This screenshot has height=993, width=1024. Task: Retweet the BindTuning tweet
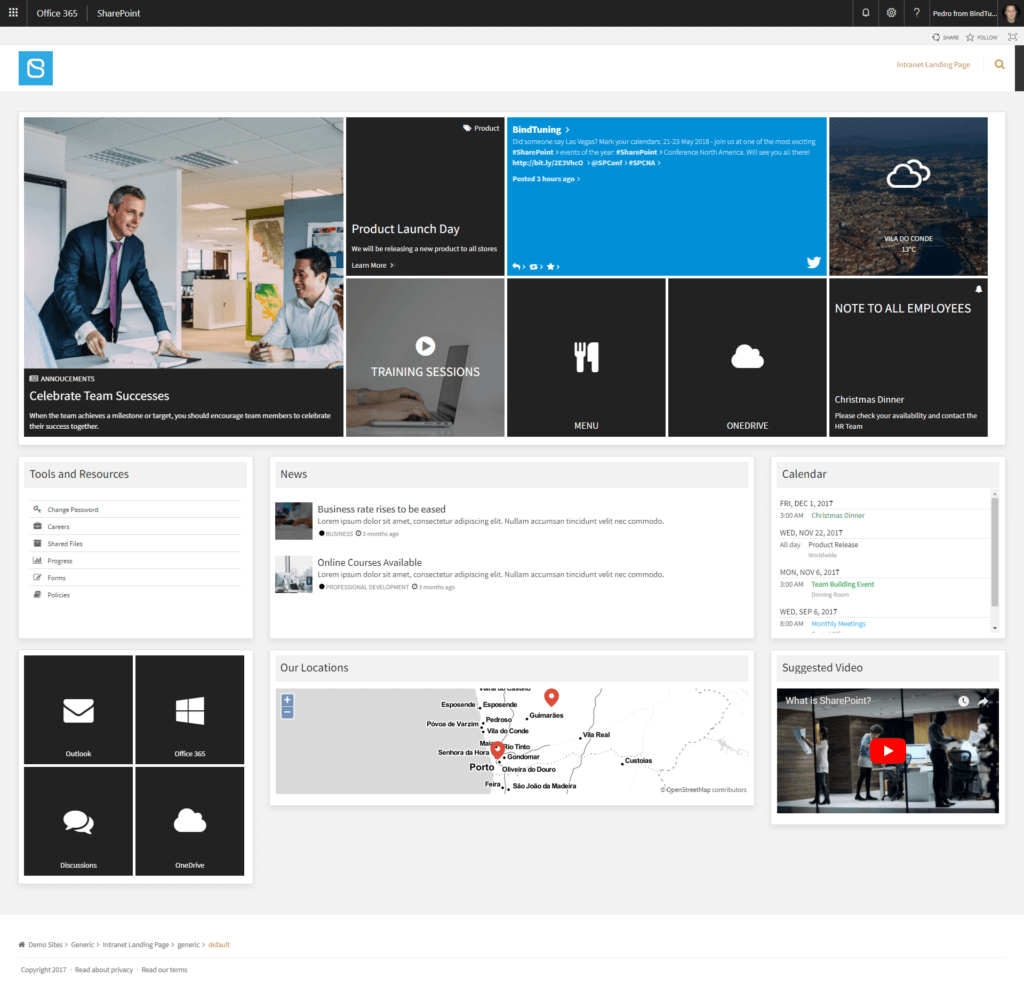coord(534,266)
